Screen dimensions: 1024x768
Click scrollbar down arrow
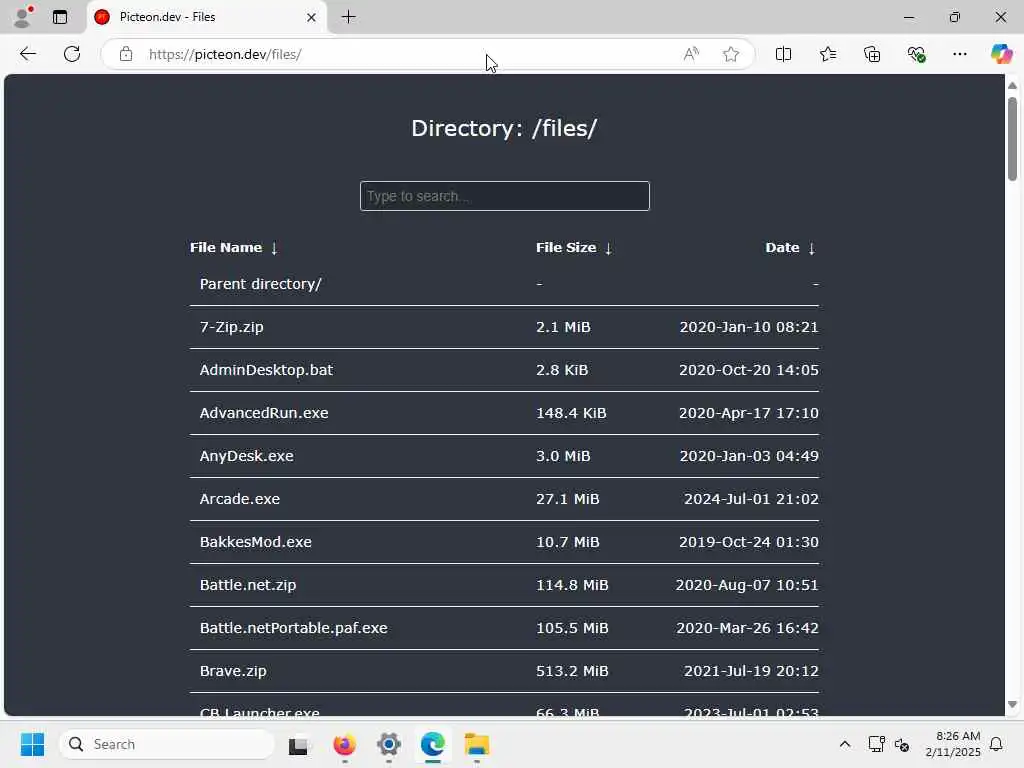click(1012, 705)
